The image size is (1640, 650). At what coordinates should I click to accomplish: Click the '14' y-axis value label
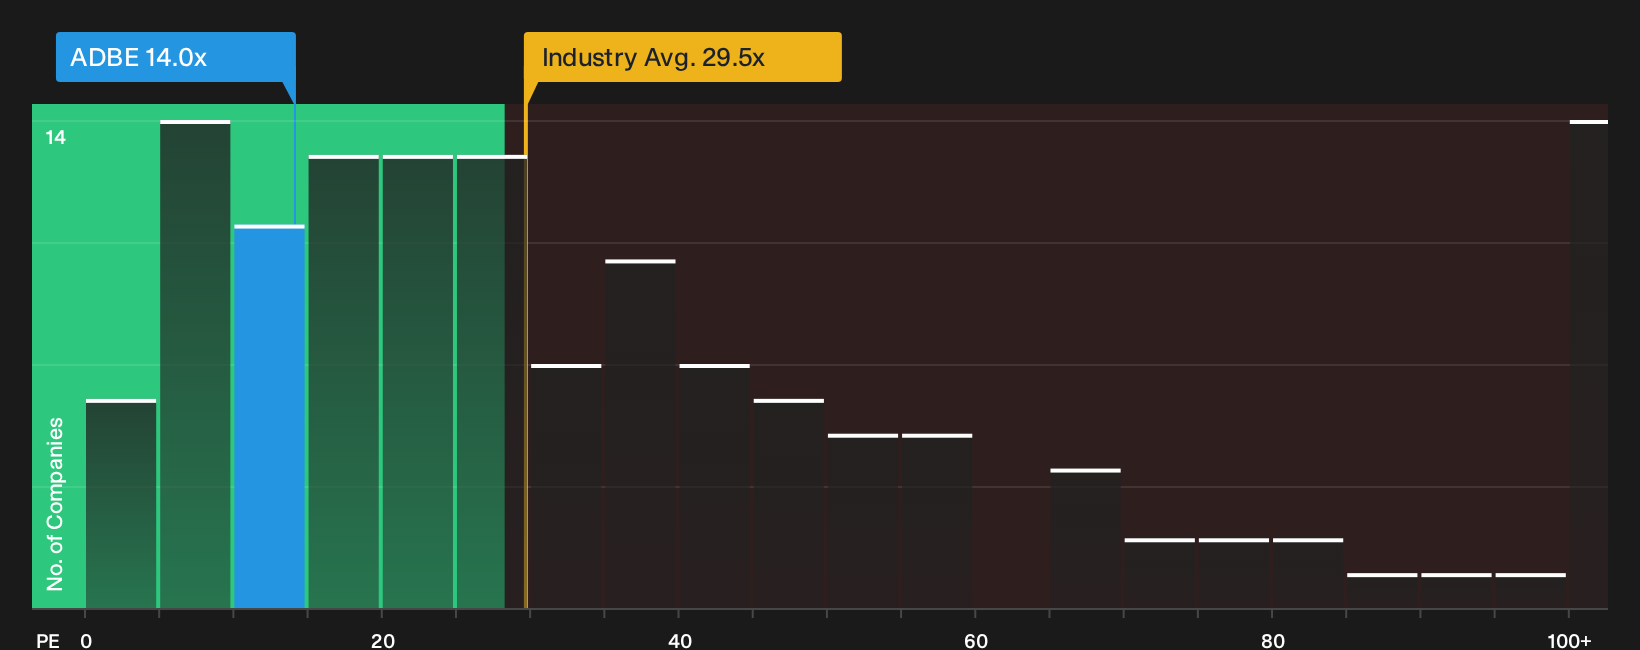[x=55, y=138]
